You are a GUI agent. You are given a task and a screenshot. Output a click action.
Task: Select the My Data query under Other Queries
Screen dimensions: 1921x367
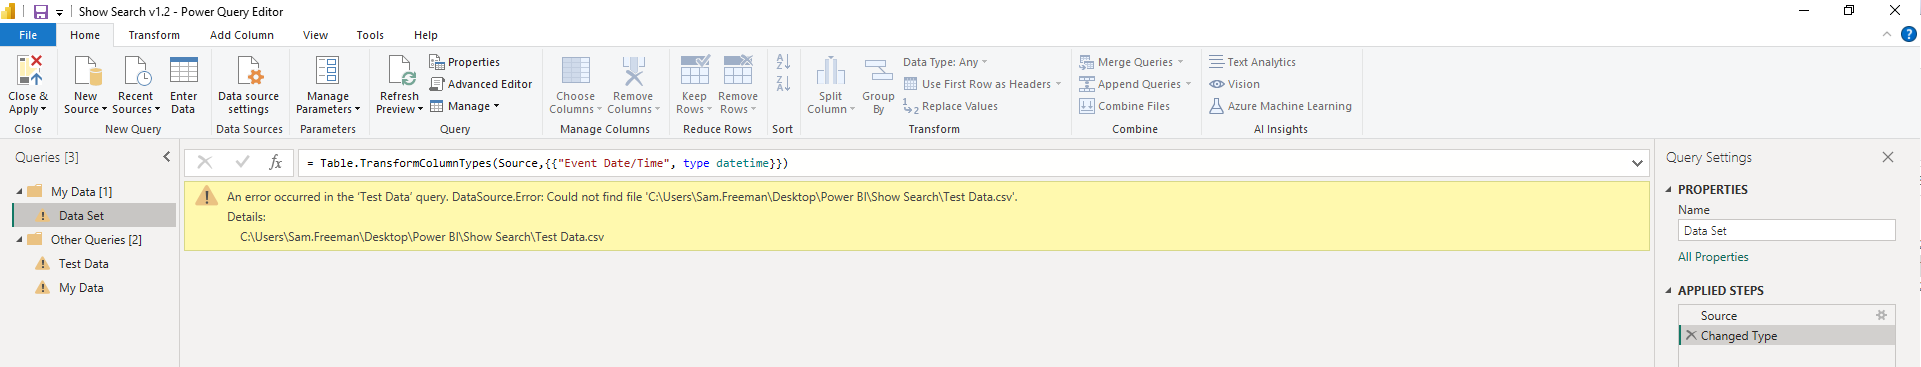pyautogui.click(x=81, y=288)
